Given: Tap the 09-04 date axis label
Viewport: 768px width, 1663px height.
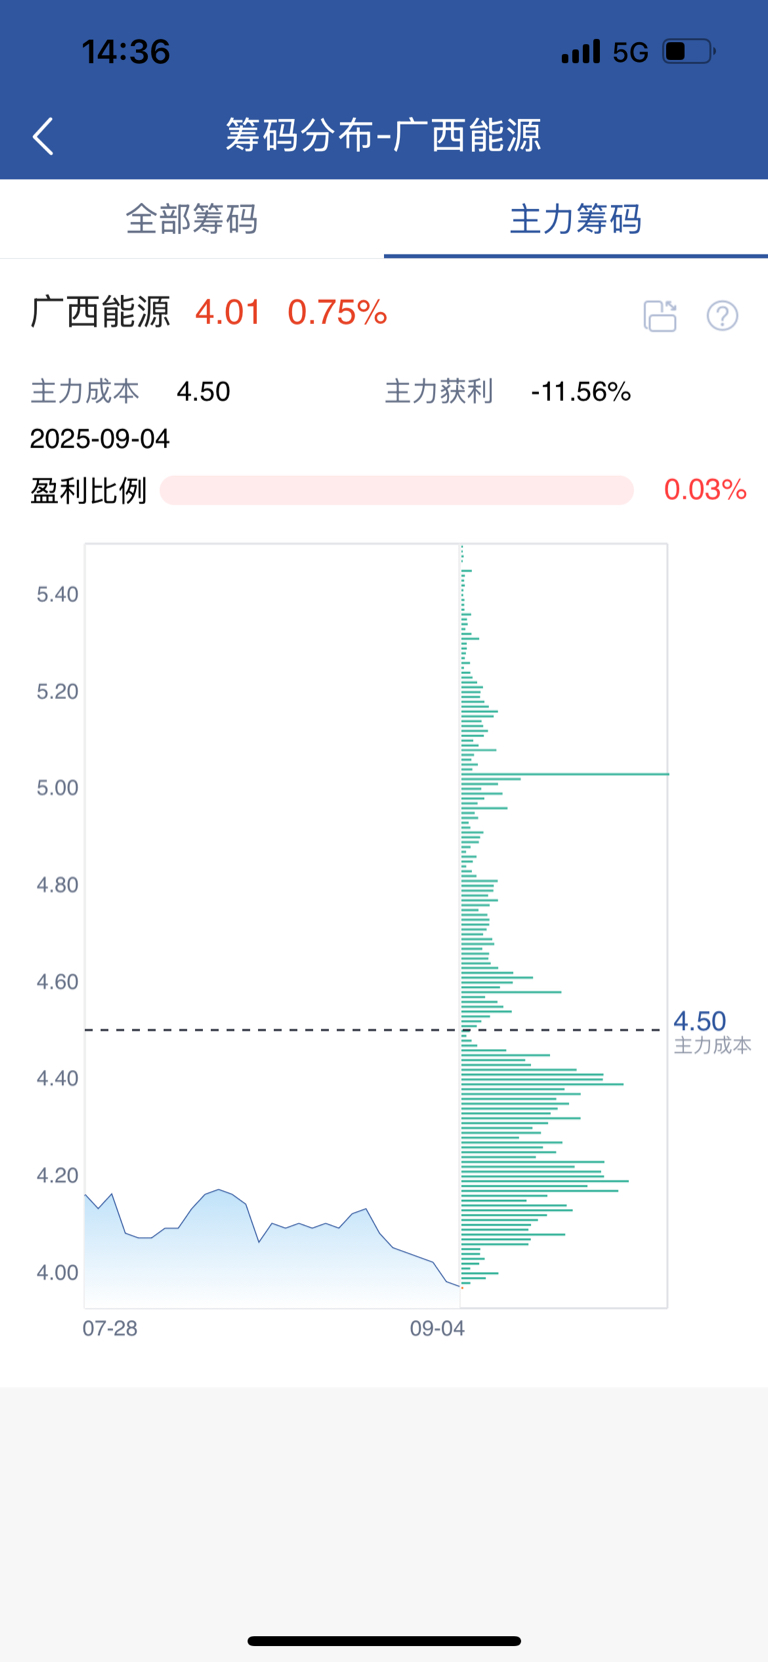Looking at the screenshot, I should [x=437, y=1328].
